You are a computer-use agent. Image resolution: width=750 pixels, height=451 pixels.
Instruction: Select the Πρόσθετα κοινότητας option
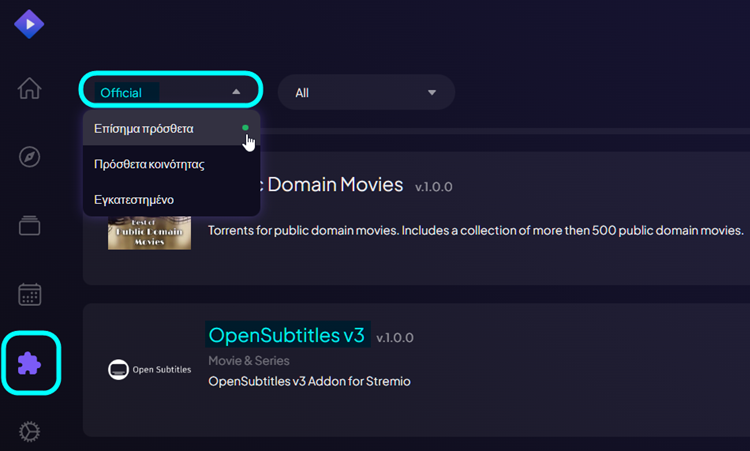click(149, 164)
